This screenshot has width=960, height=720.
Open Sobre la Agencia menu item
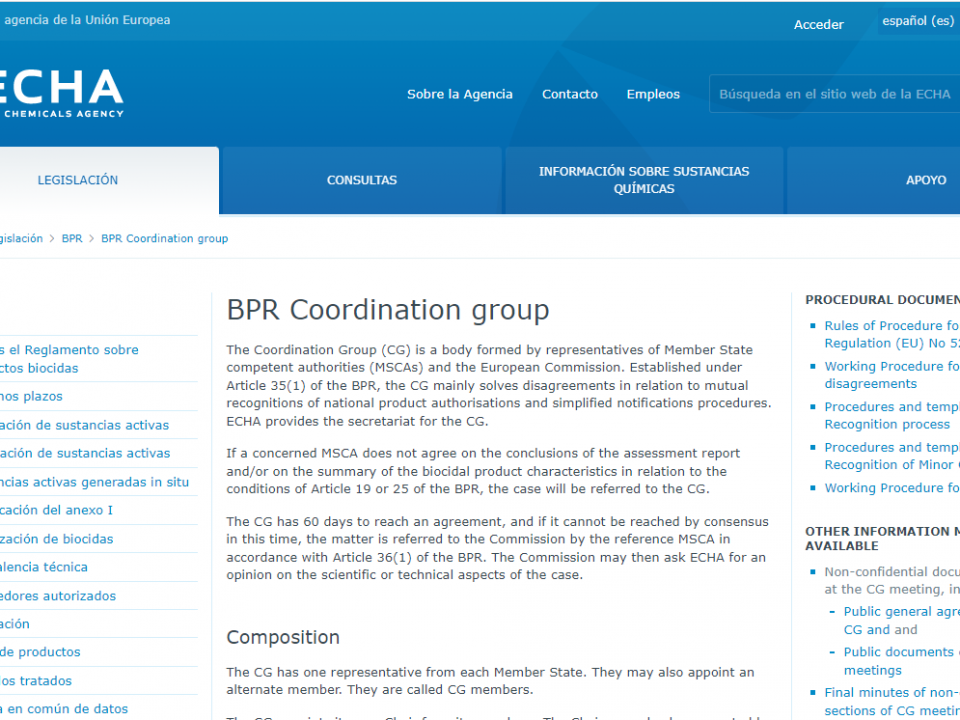[459, 94]
